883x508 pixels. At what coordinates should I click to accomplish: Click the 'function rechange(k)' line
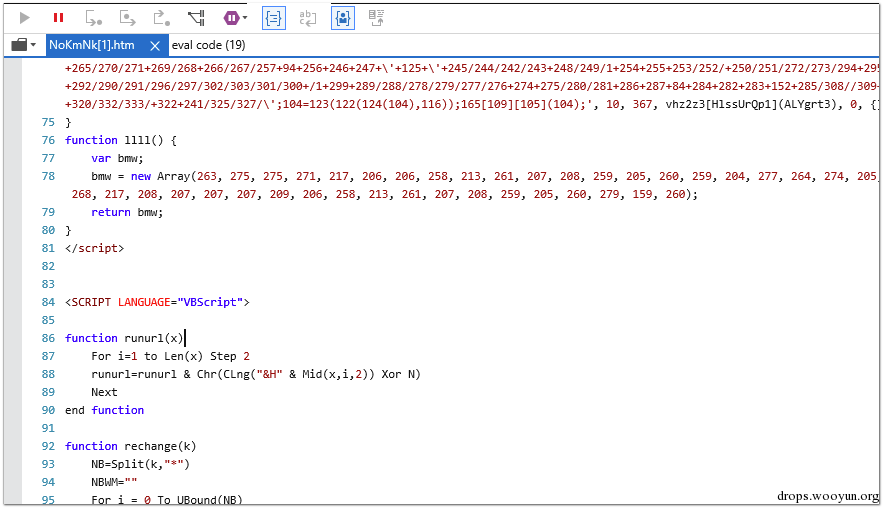pos(131,446)
